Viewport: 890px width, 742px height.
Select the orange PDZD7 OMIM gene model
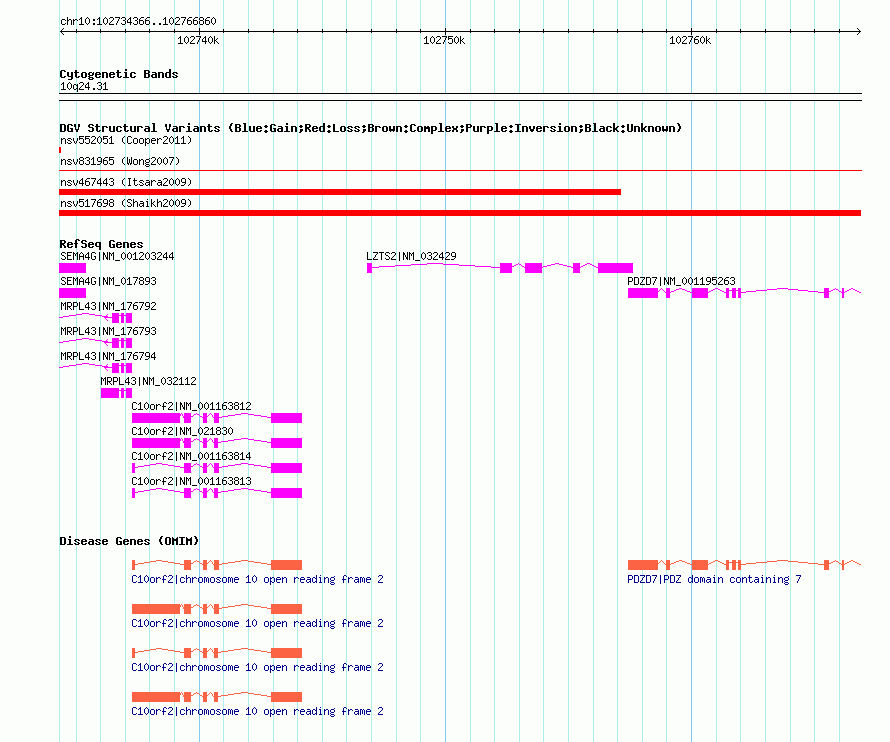(x=744, y=565)
